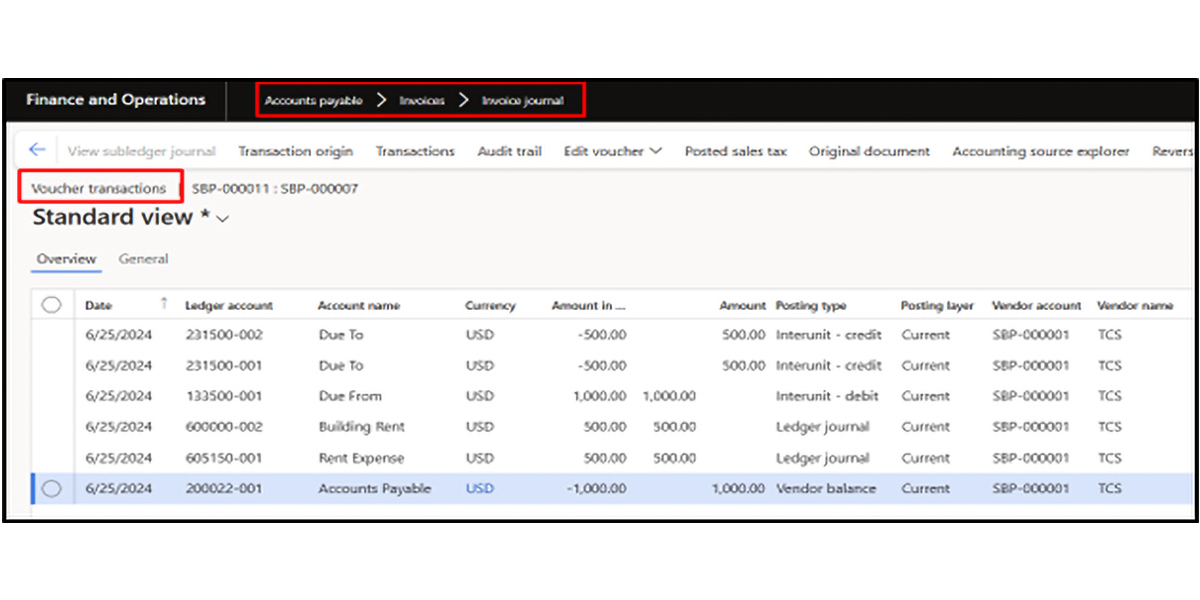Switch to the Overview tab
This screenshot has height=600, width=1200.
[66, 259]
